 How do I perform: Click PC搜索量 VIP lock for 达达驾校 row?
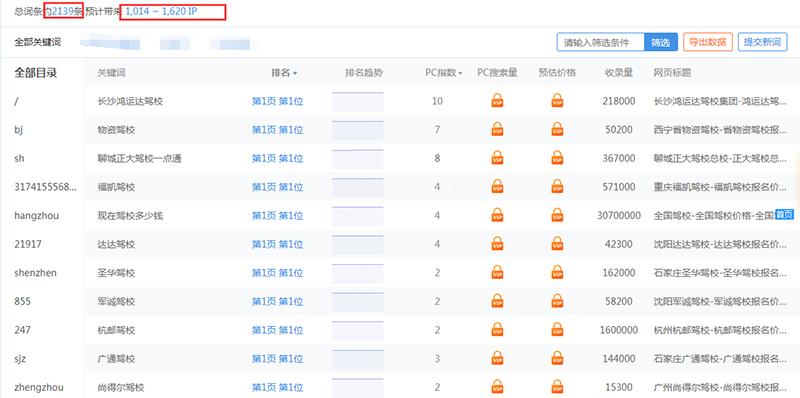(x=497, y=244)
